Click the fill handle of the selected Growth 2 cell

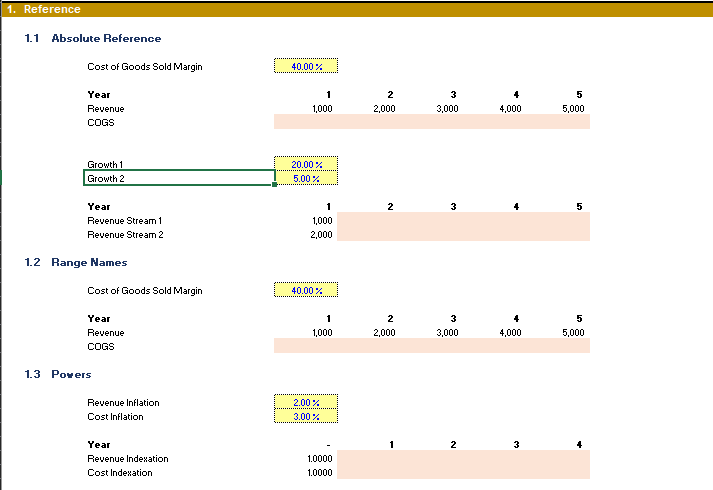(x=274, y=185)
